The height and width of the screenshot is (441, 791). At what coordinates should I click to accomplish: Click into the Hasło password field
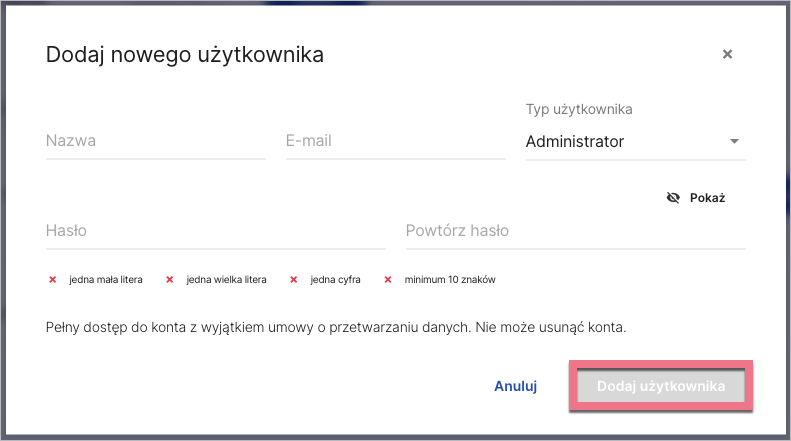tap(215, 231)
